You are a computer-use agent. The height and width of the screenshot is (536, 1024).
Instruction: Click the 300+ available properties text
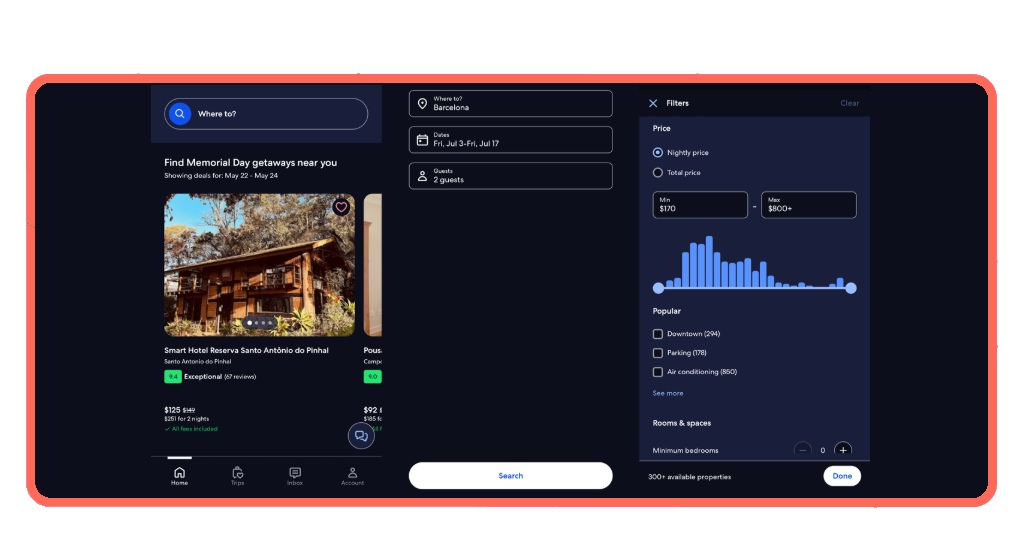690,477
